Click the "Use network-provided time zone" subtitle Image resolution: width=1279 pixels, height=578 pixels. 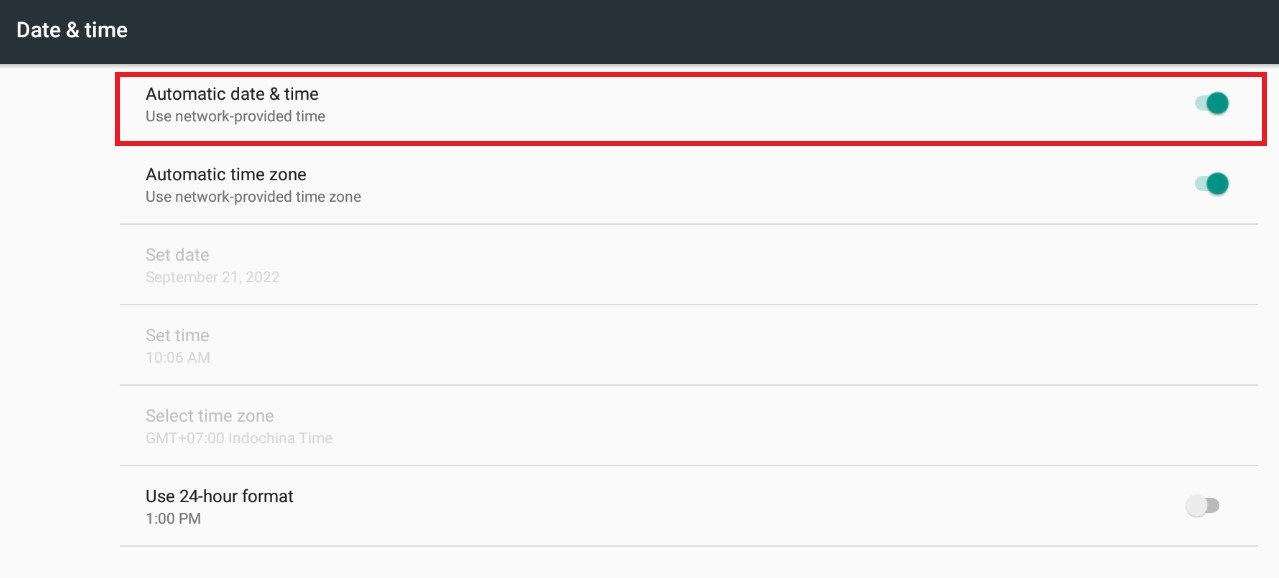click(x=253, y=197)
